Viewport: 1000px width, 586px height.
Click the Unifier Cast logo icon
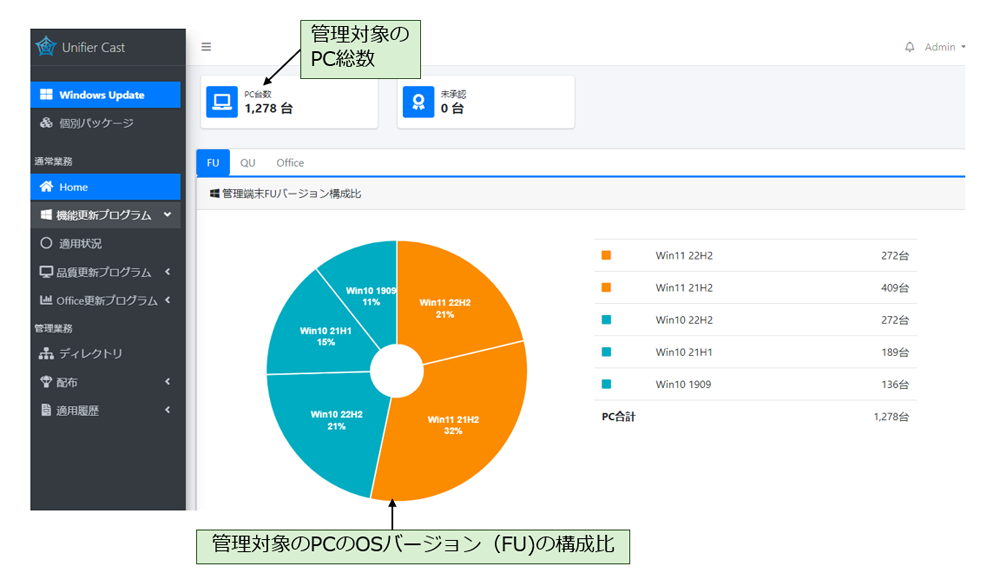point(46,47)
